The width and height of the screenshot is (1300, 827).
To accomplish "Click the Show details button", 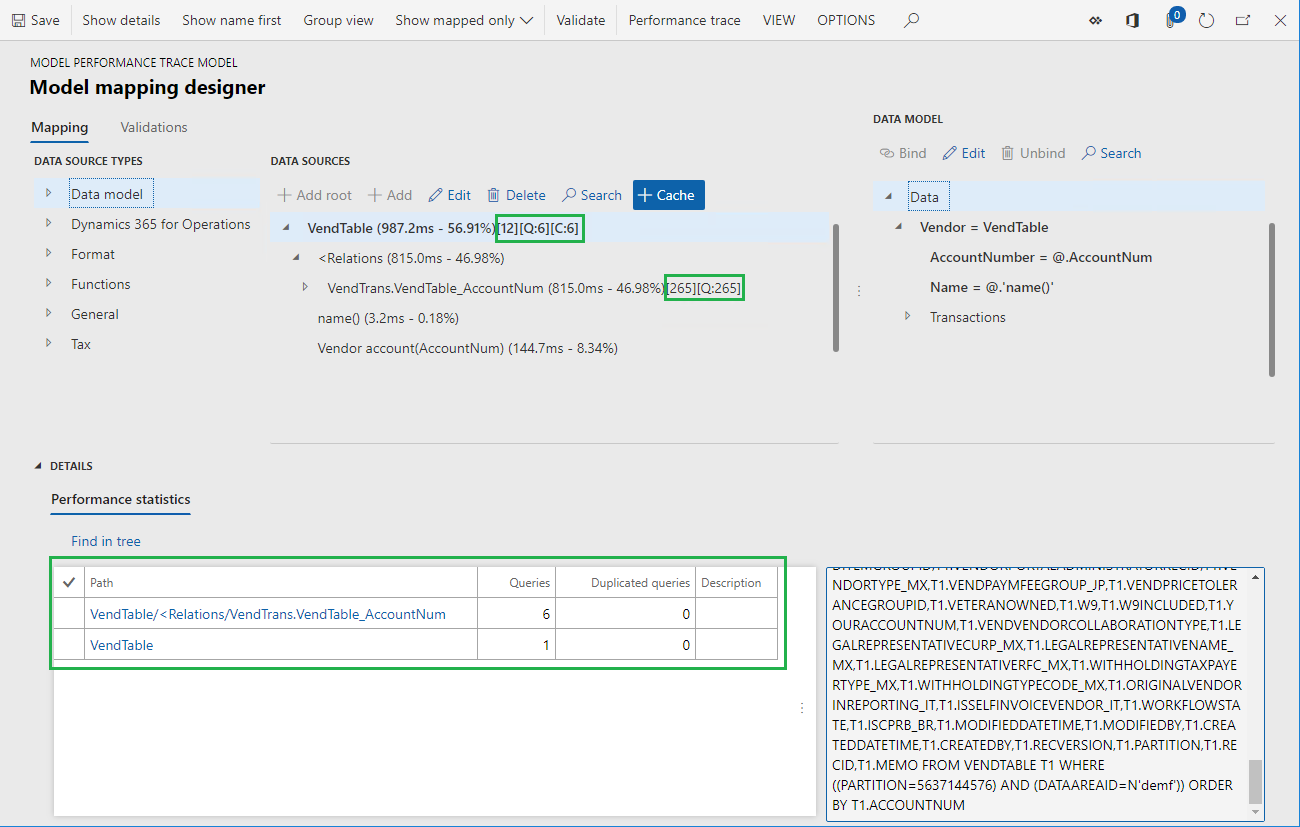I will (121, 20).
